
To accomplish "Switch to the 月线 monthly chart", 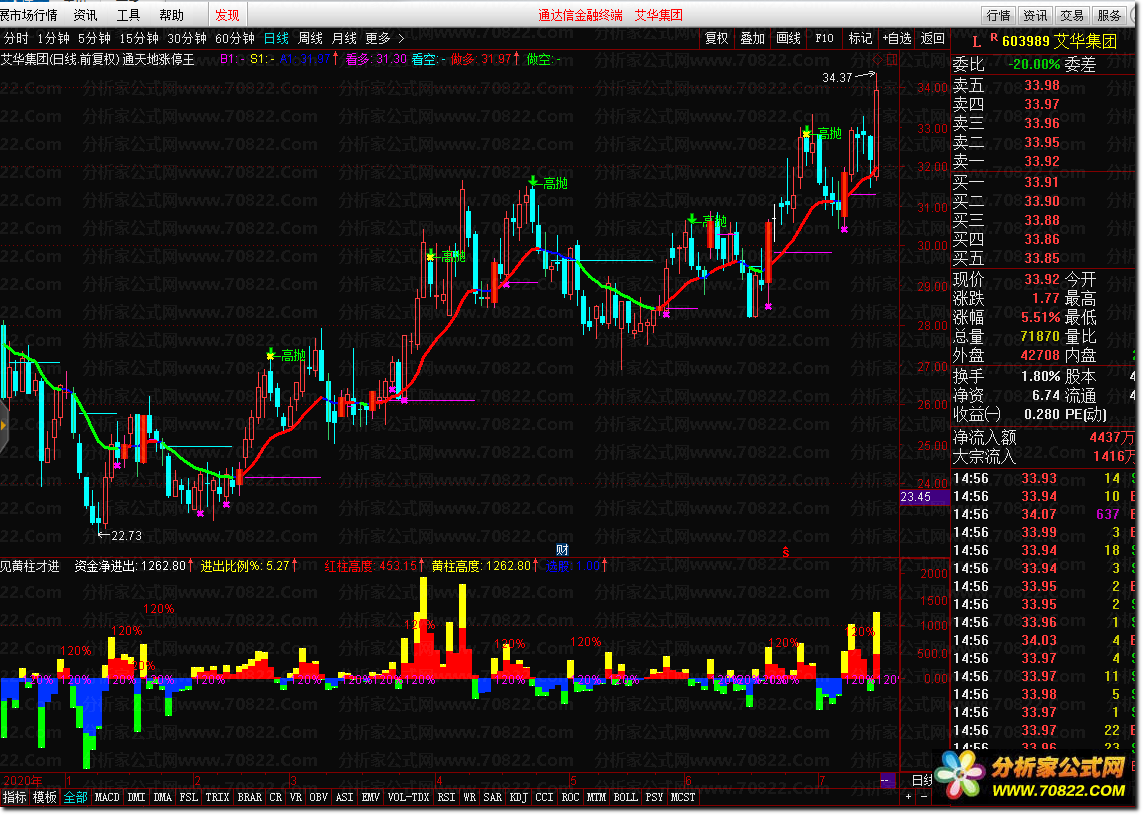I will coord(344,38).
